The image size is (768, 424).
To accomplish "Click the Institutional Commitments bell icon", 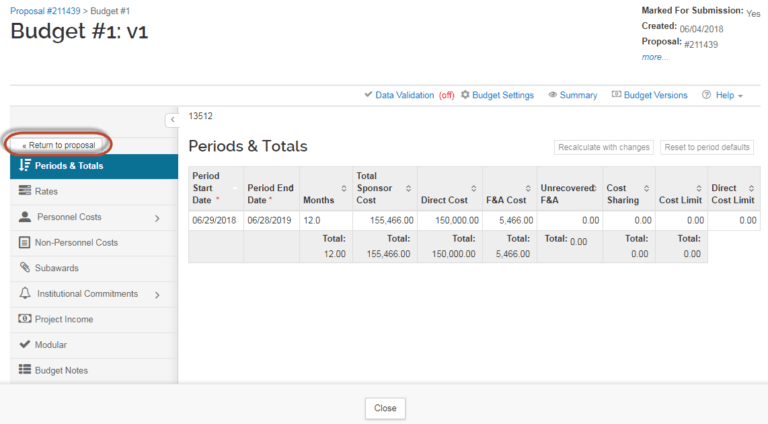I will [26, 294].
